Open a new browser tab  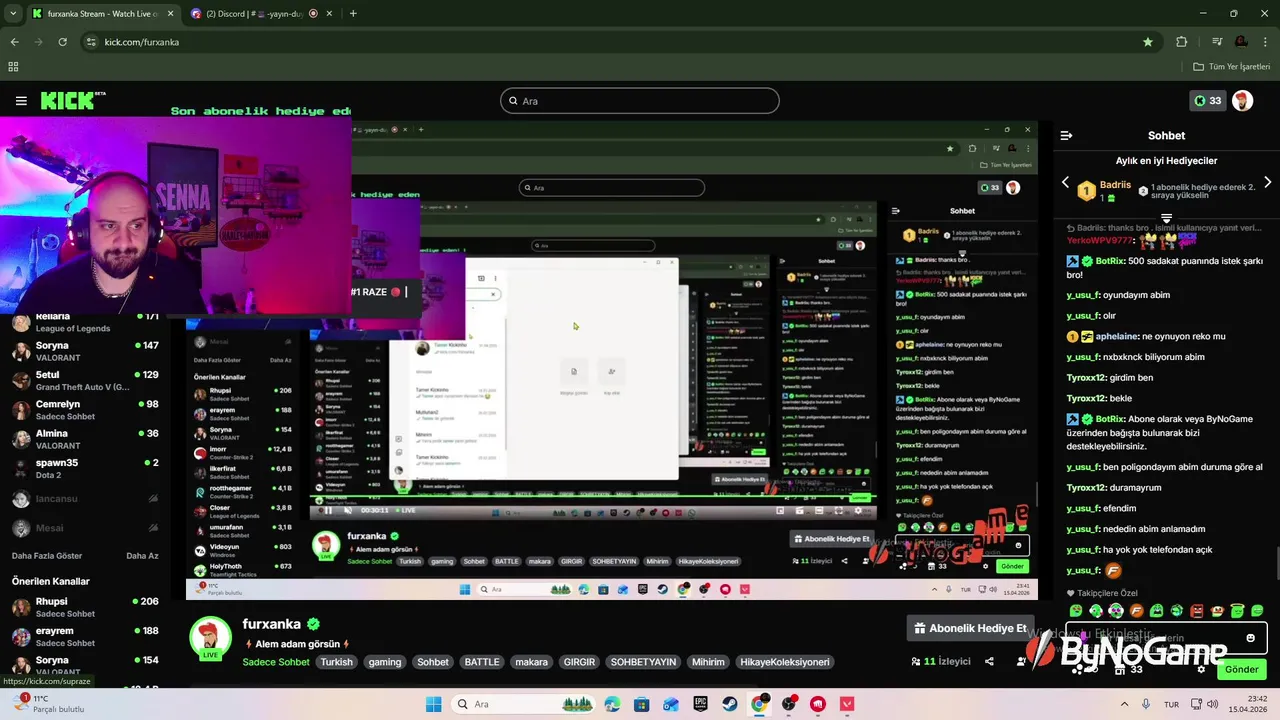(x=353, y=13)
